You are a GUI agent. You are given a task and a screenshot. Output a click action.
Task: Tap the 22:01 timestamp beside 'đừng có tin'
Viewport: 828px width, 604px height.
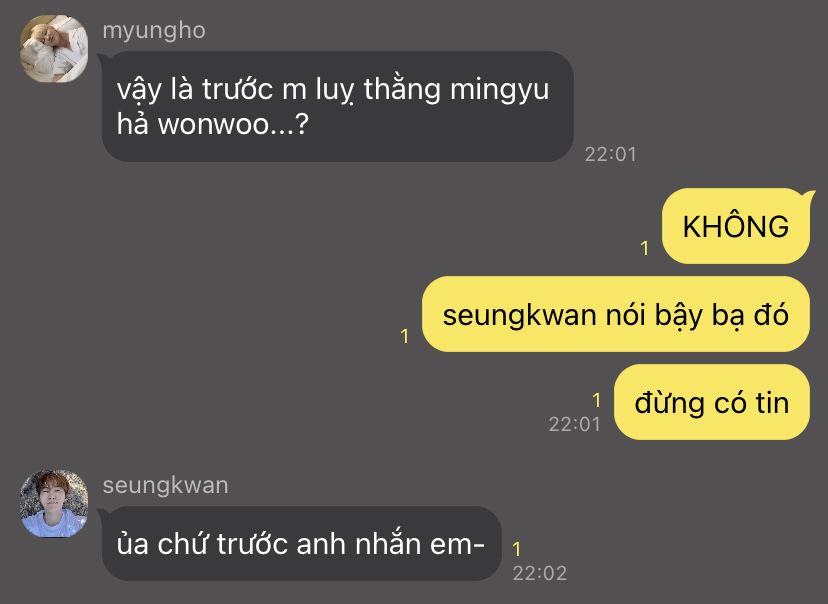pos(575,424)
